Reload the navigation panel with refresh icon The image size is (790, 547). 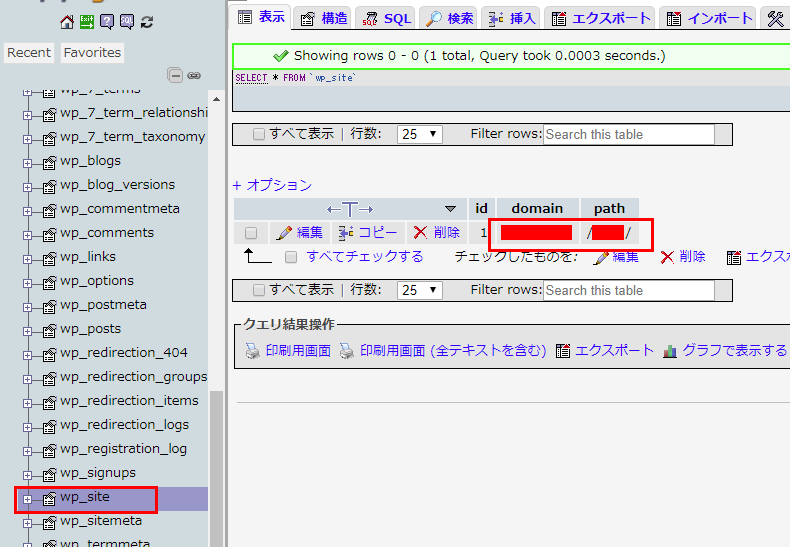pyautogui.click(x=147, y=21)
